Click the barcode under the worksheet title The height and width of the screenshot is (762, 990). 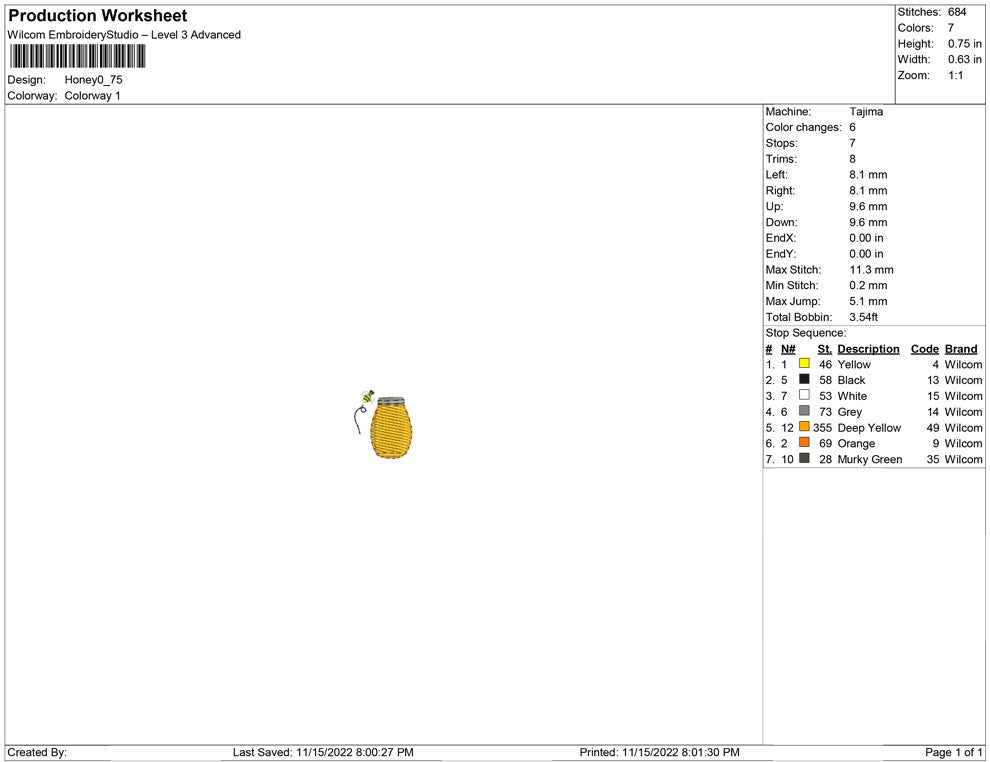tap(77, 56)
